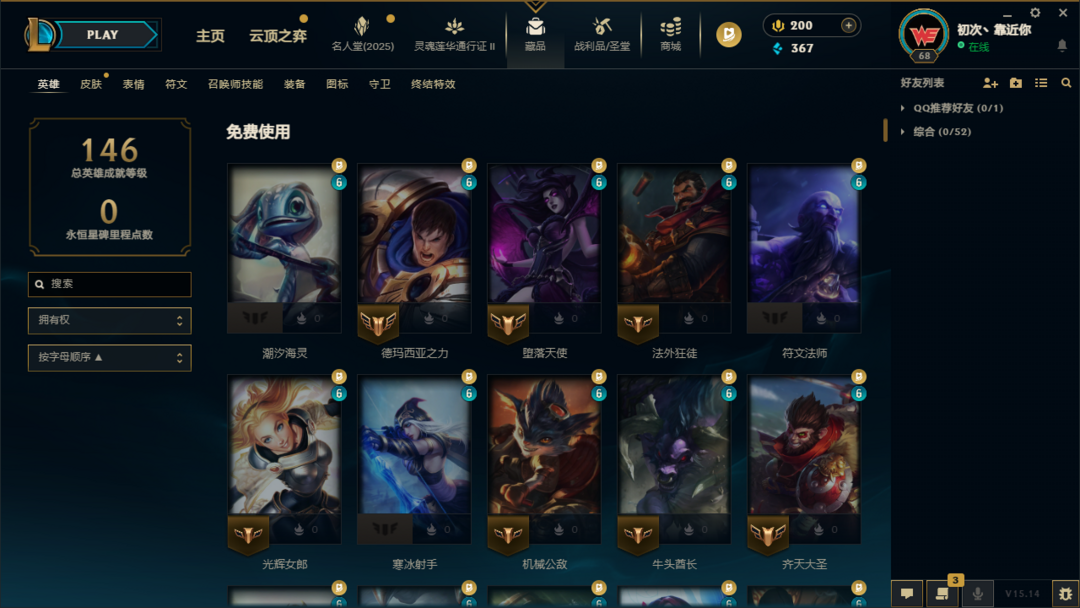Click the 搜索 champion search field
This screenshot has width=1080, height=608.
pos(110,284)
